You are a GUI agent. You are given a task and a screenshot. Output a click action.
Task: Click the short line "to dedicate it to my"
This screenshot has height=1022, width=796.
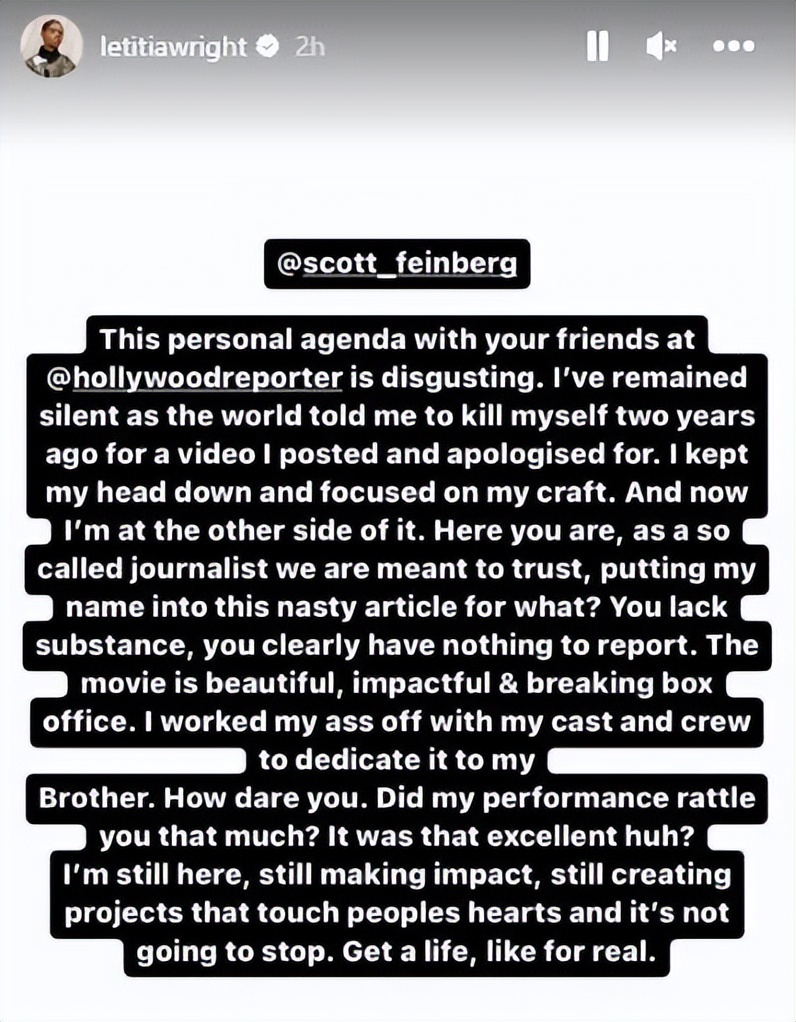click(397, 760)
